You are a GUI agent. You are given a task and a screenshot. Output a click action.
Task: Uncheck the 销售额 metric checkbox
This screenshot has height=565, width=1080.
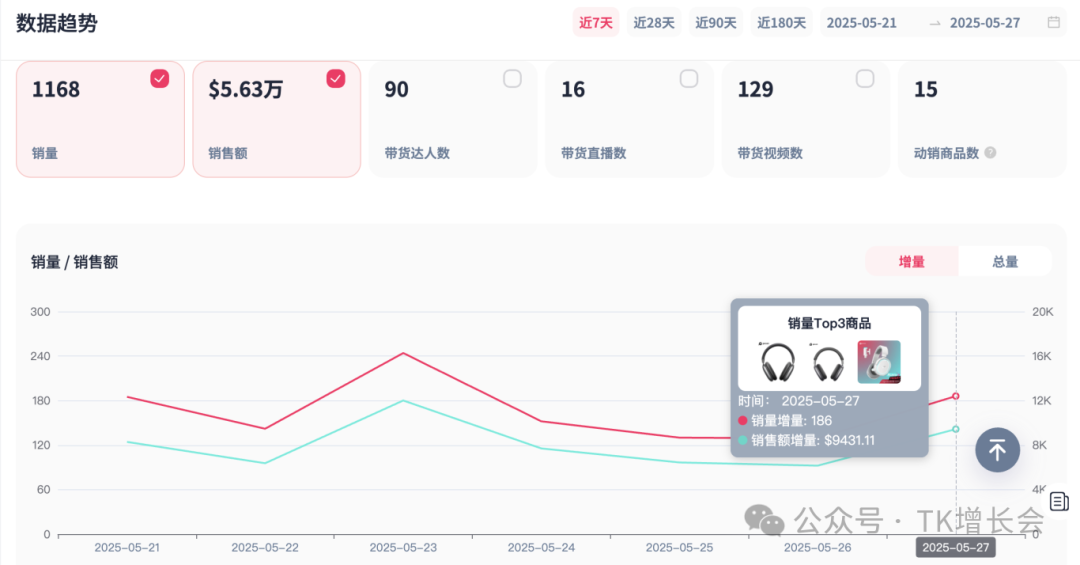coord(336,79)
